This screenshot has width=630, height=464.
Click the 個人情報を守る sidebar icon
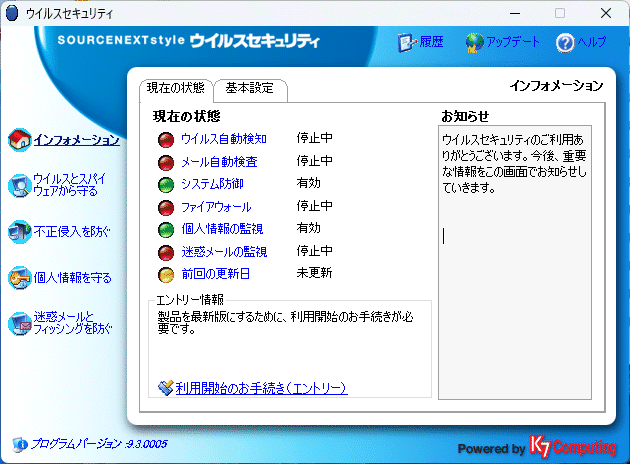point(19,277)
